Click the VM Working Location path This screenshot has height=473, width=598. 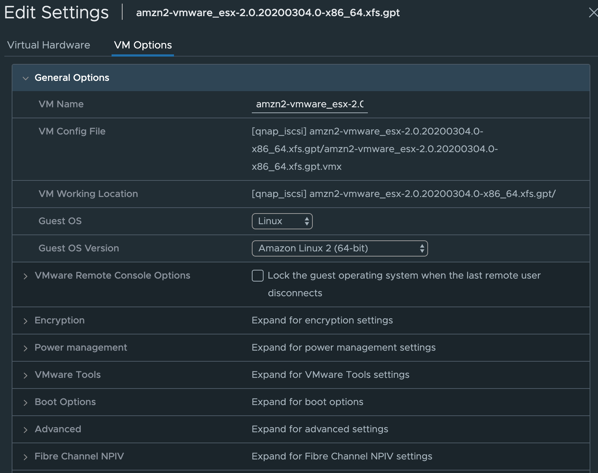click(403, 194)
